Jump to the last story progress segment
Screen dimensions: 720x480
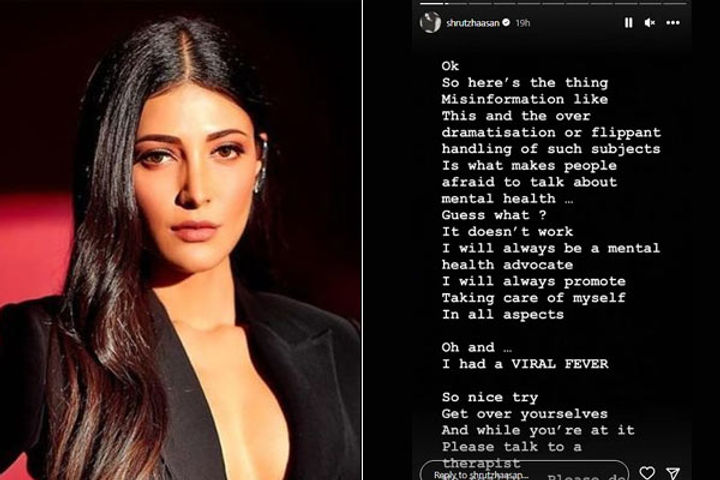click(x=675, y=3)
